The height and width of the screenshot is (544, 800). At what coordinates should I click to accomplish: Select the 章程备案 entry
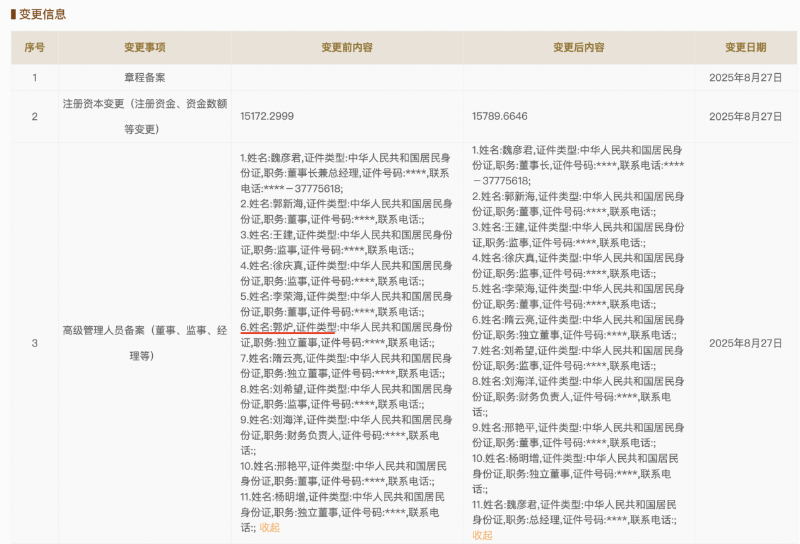pyautogui.click(x=145, y=77)
